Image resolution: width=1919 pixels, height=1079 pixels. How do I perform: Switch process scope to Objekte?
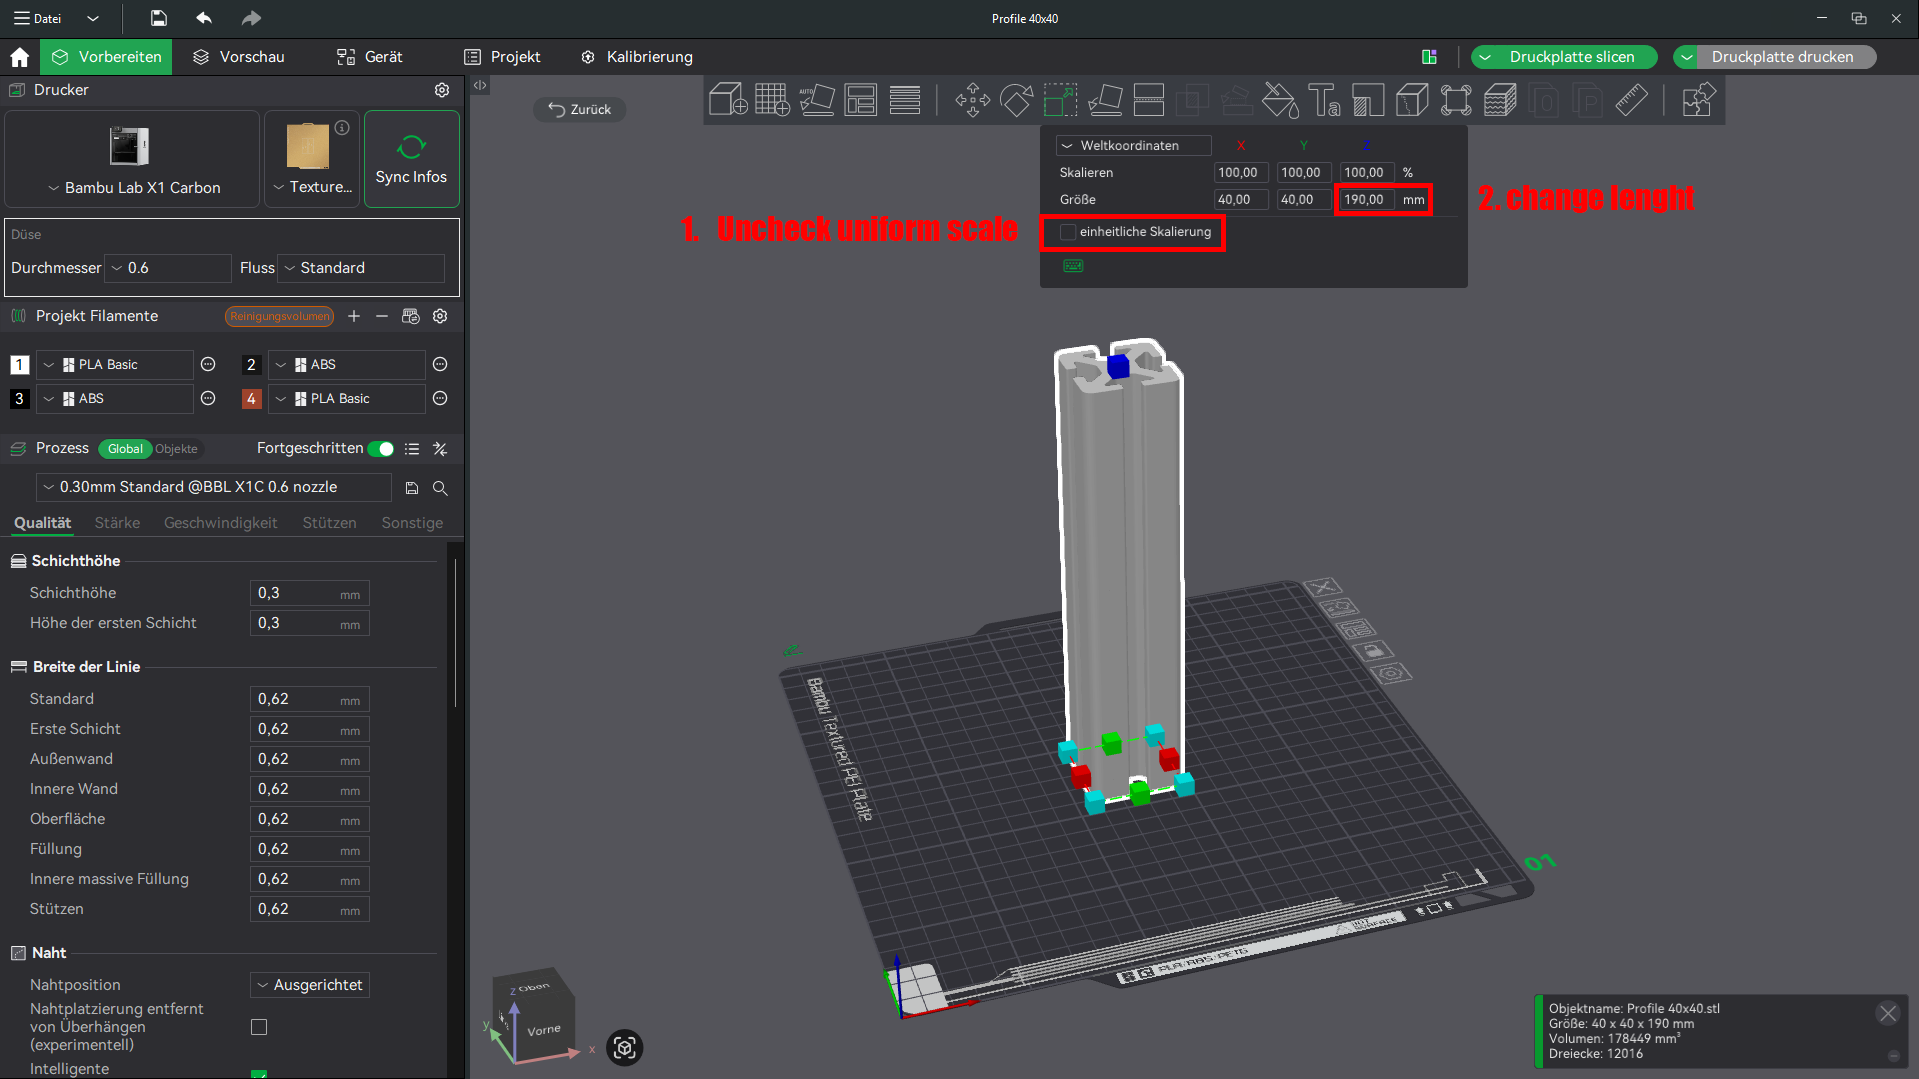pyautogui.click(x=176, y=449)
